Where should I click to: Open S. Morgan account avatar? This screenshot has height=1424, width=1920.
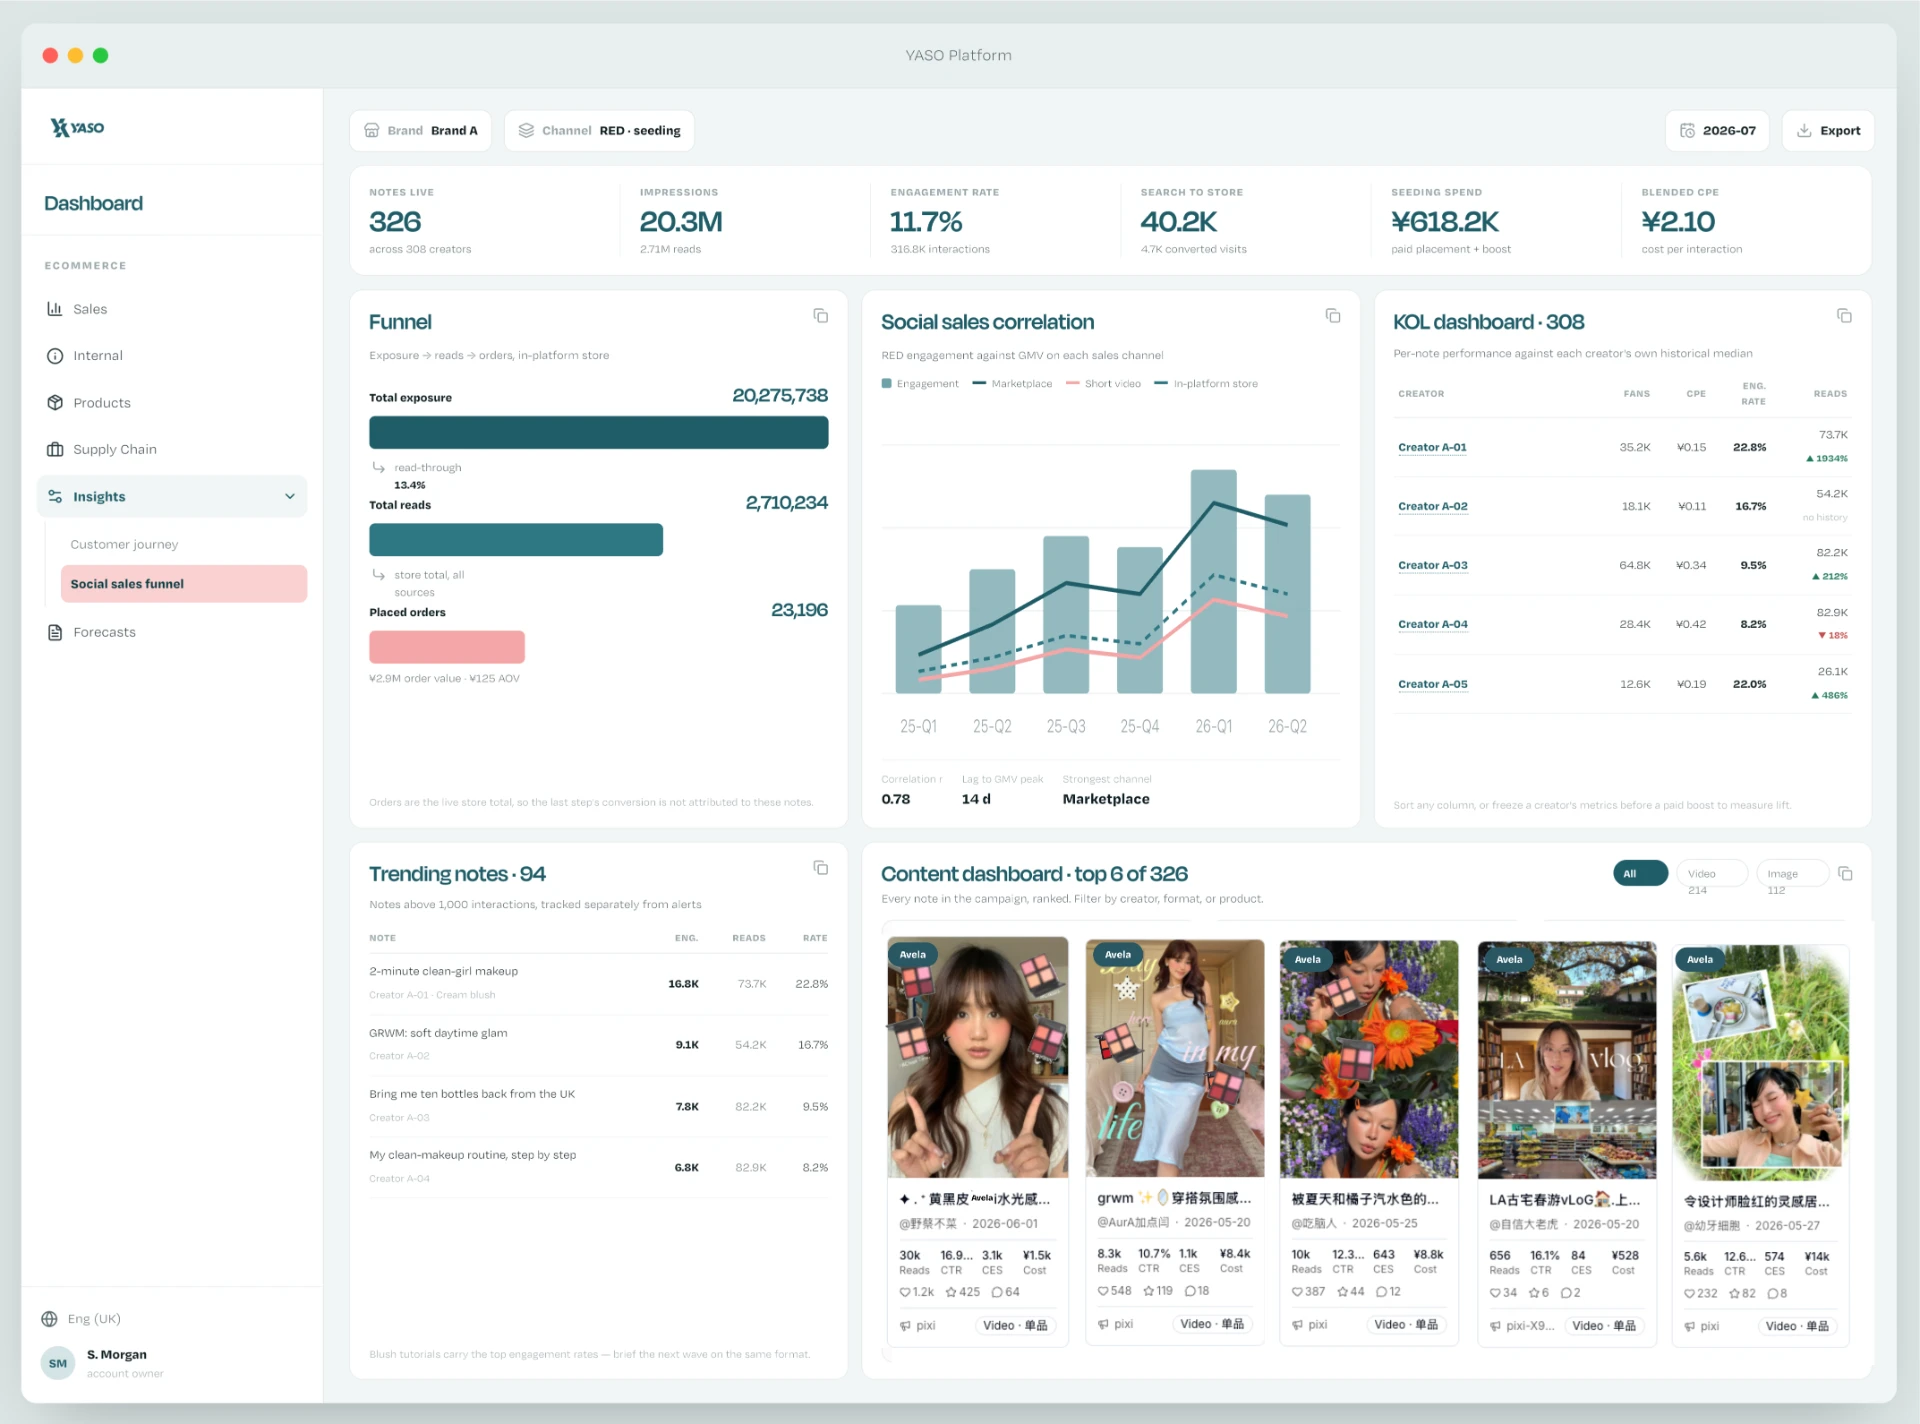pos(58,1363)
